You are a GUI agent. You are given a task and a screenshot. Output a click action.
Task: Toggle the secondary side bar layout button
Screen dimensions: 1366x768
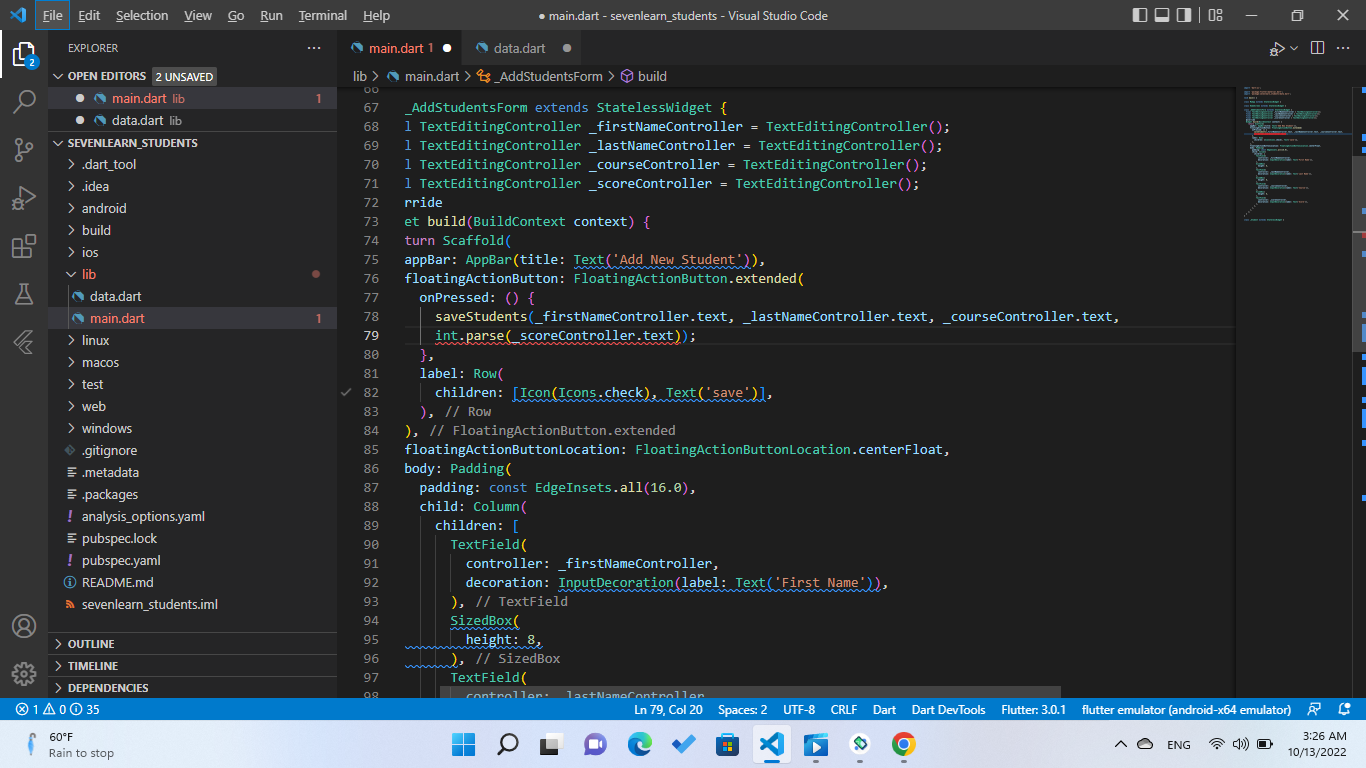click(x=1184, y=16)
